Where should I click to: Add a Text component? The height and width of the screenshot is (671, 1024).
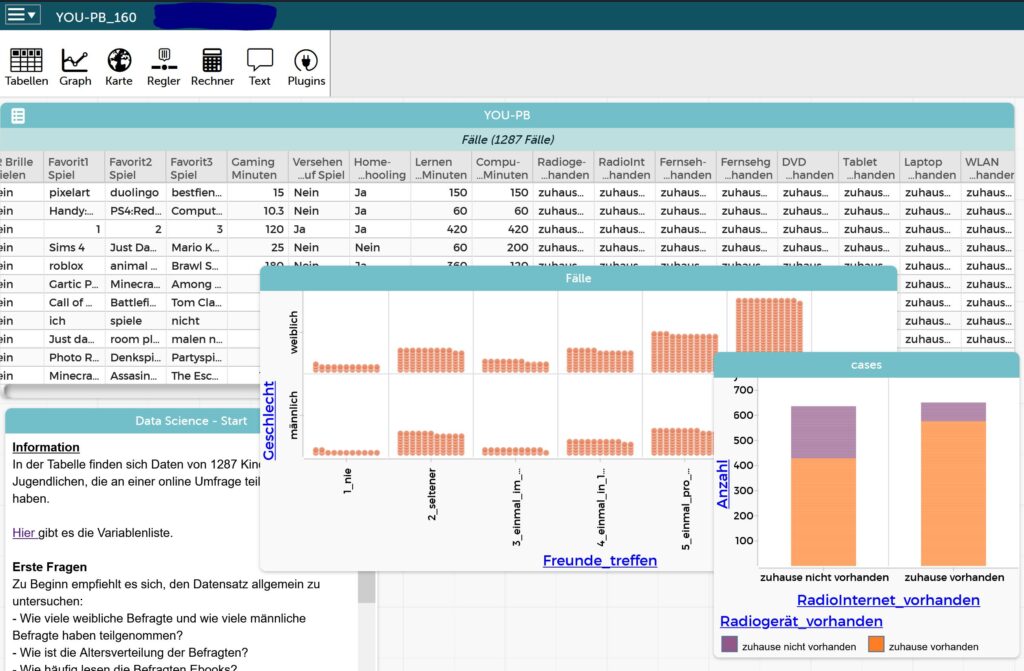coord(260,66)
